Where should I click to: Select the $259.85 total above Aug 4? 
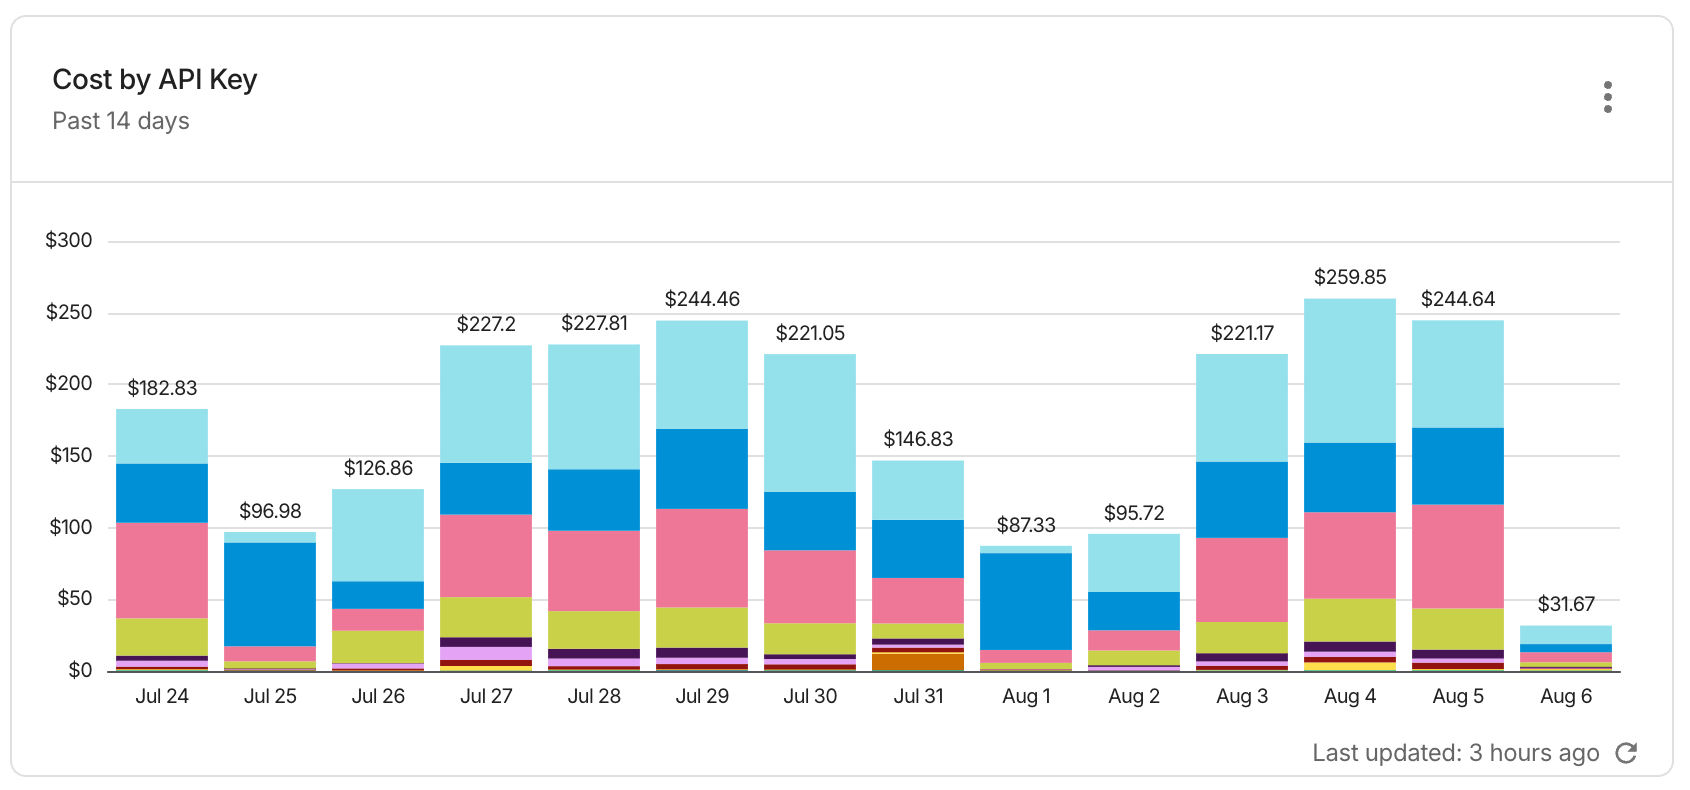tap(1350, 277)
